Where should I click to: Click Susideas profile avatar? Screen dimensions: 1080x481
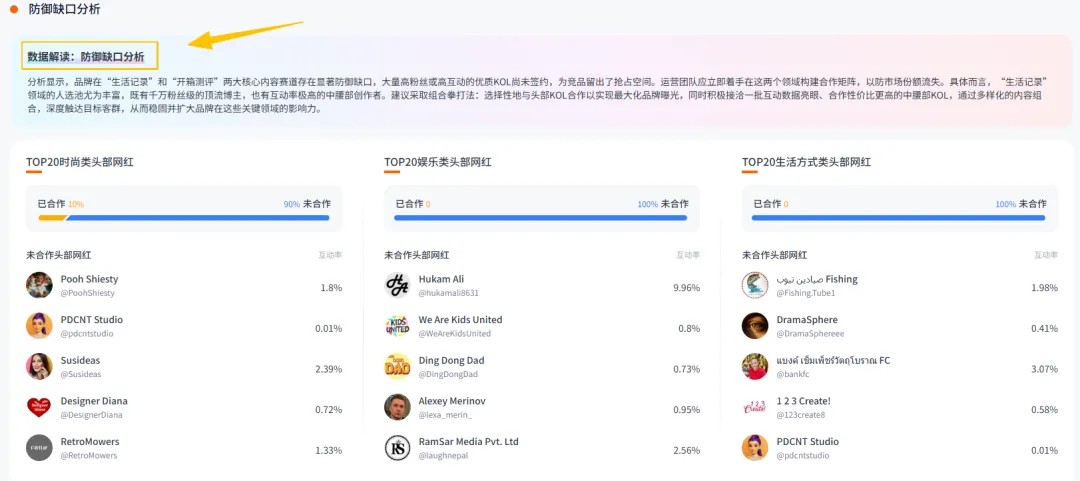coord(39,367)
